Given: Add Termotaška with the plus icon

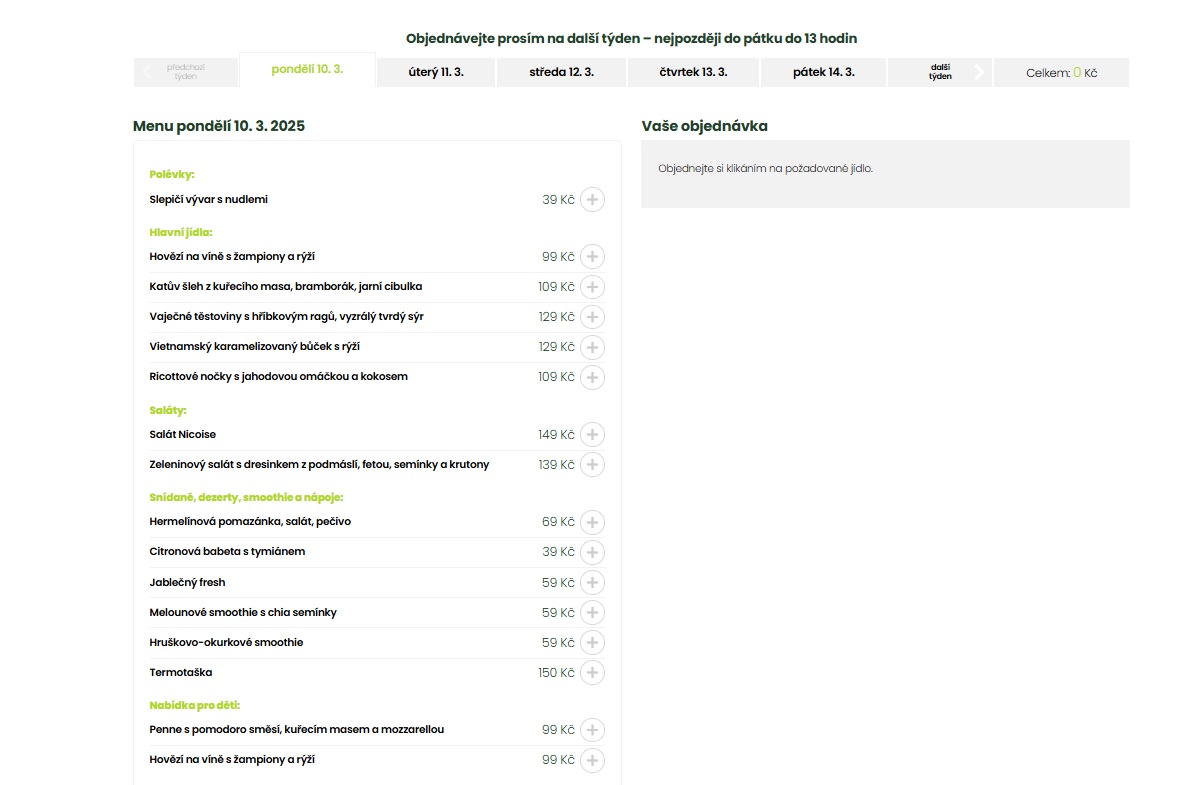Looking at the screenshot, I should [592, 673].
